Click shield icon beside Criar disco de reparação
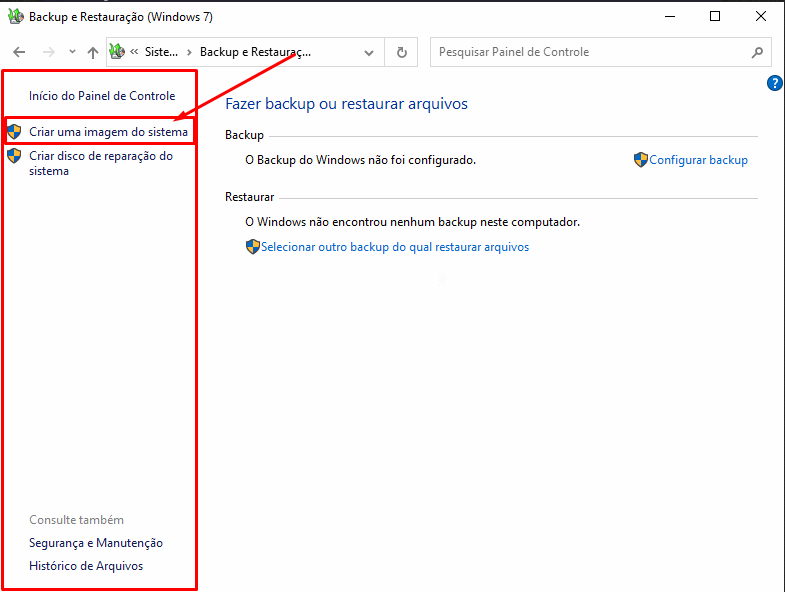Image resolution: width=785 pixels, height=592 pixels. coord(14,156)
